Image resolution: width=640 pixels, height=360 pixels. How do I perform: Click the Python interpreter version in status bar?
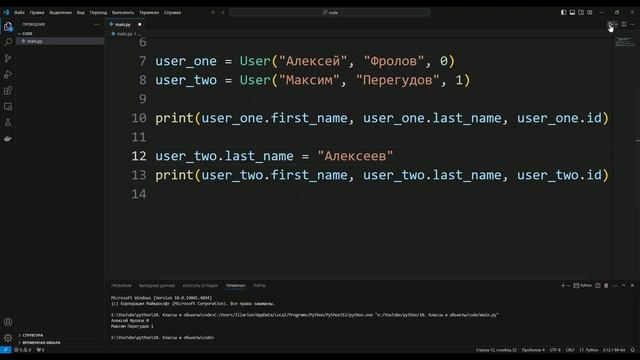pyautogui.click(x=614, y=350)
